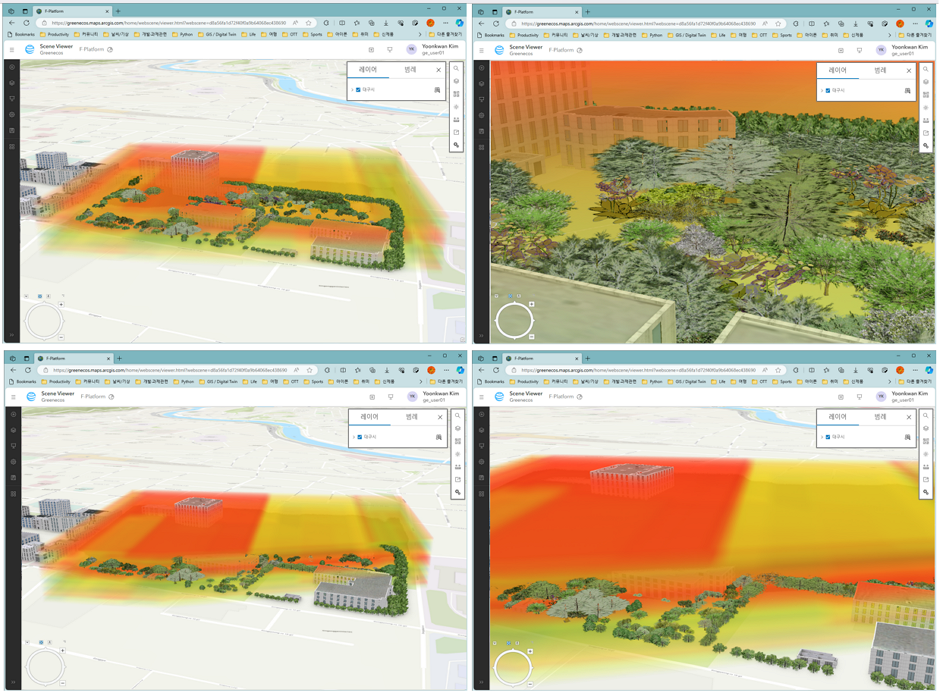942x698 pixels.
Task: Open the Productivity bookmark folder in the top-left window
Action: [x=55, y=34]
